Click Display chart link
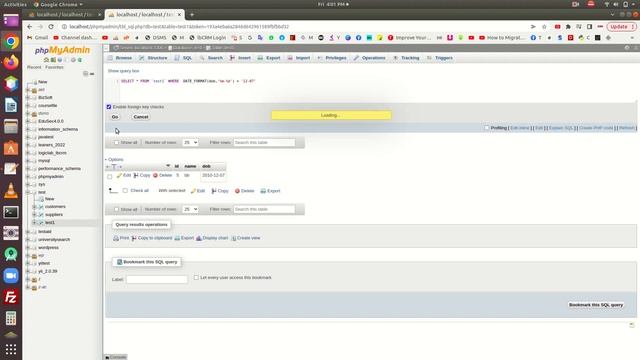The height and width of the screenshot is (360, 640). pyautogui.click(x=212, y=238)
